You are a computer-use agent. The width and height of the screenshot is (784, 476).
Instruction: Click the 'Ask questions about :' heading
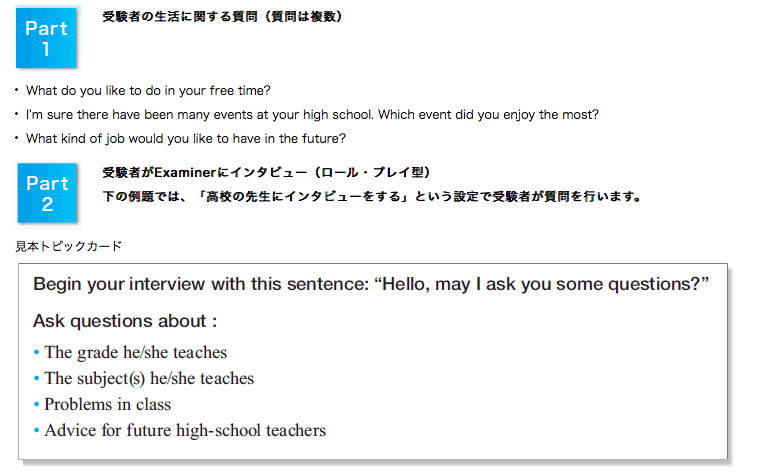coord(125,321)
